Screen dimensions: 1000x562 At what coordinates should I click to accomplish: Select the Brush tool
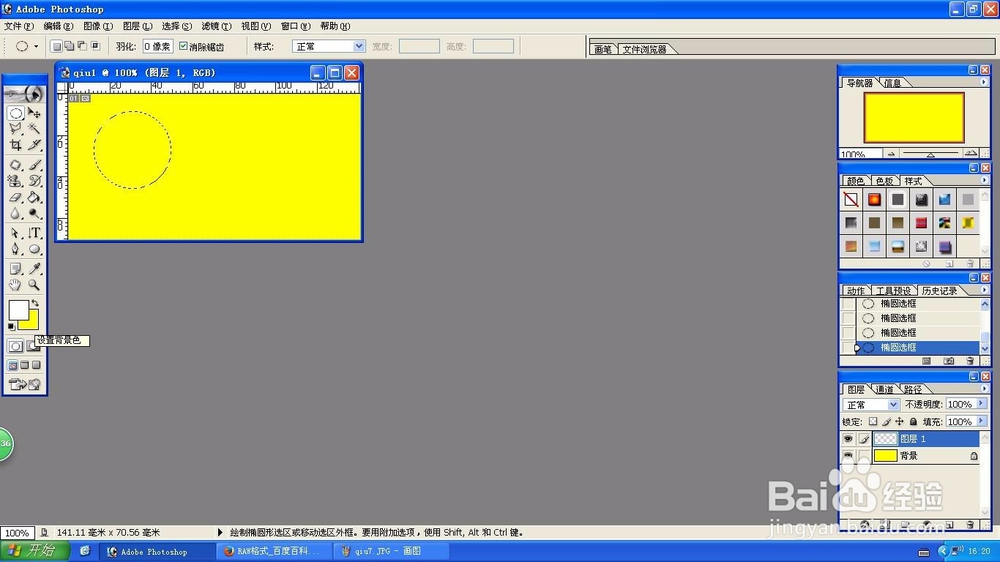(34, 165)
